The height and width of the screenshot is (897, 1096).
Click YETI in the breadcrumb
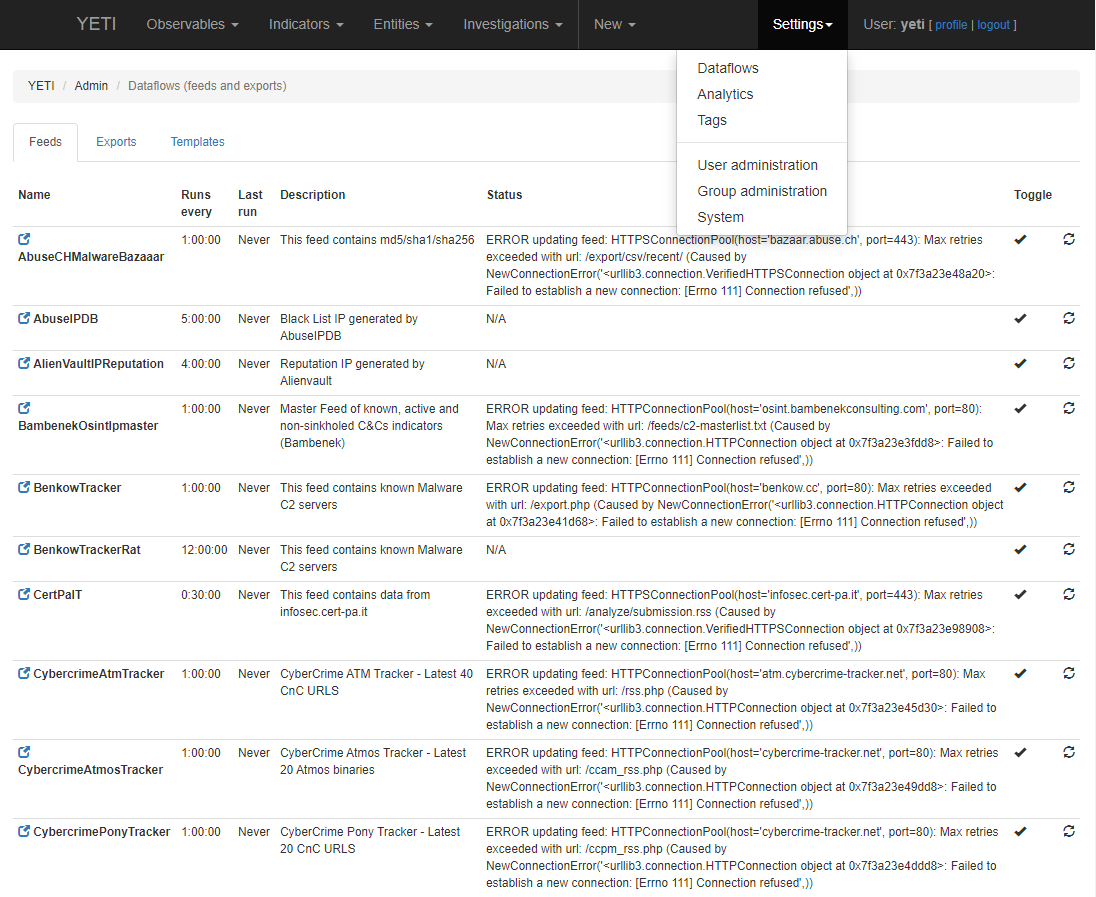coord(41,86)
